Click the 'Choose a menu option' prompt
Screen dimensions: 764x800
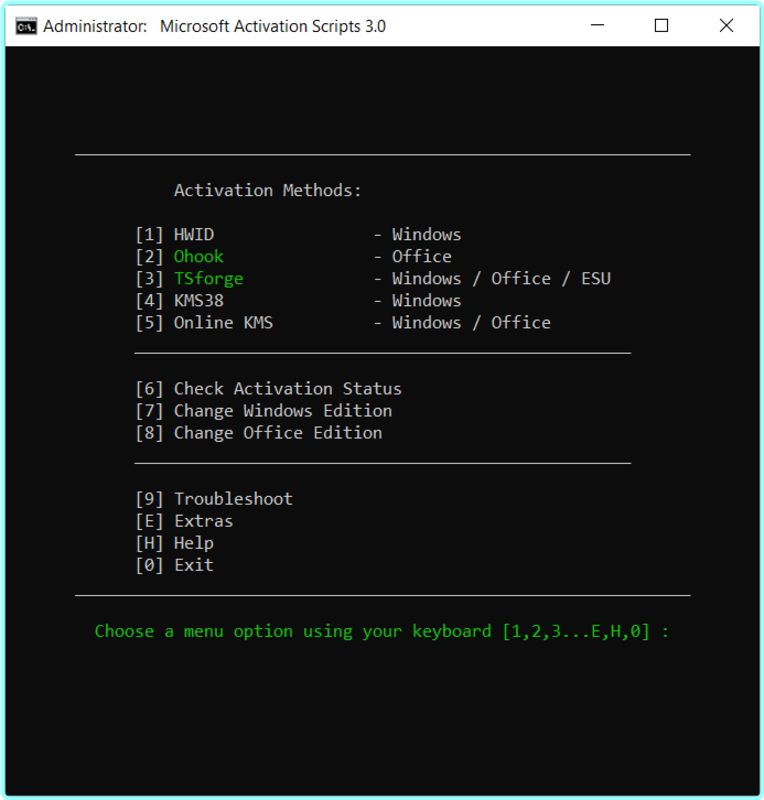(x=382, y=632)
